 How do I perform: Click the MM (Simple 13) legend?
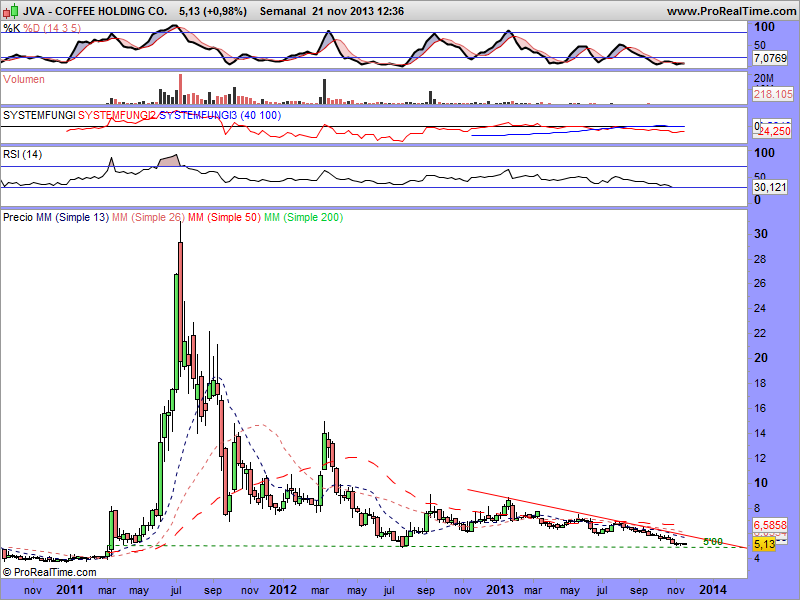tap(72, 217)
